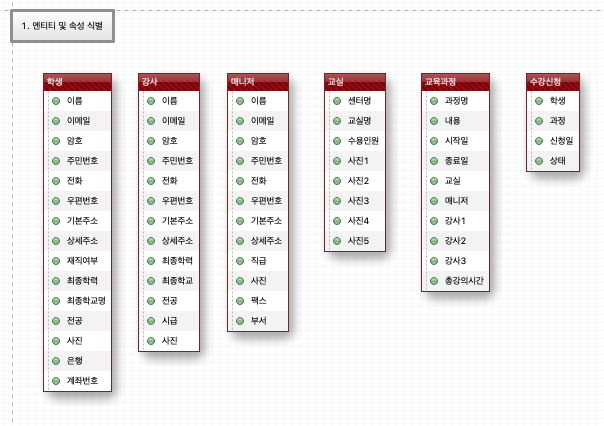Screen dimensions: 604x426
Task: Click green dot next to 수용인원 attribute
Action: [x=336, y=141]
